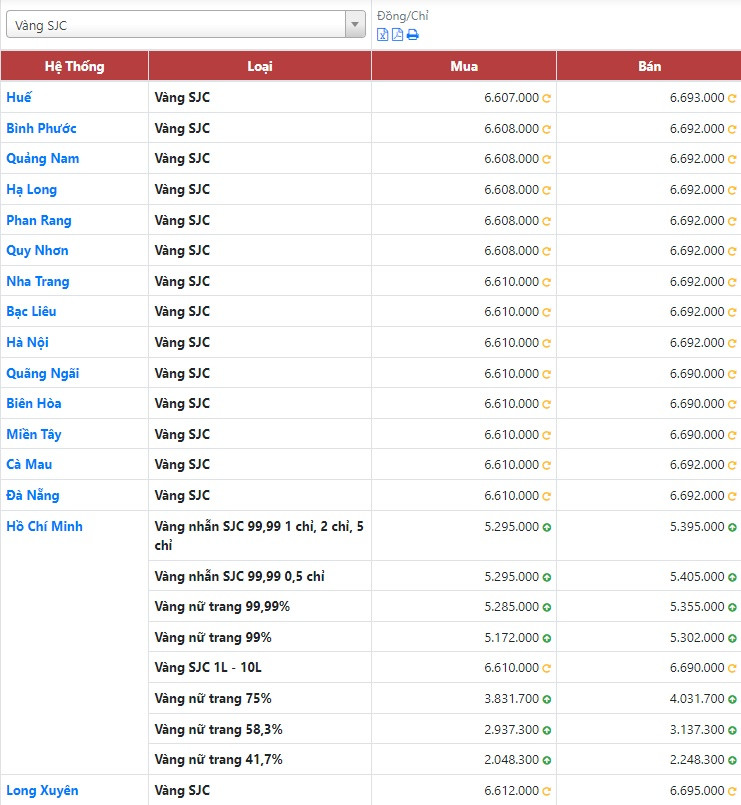Select Vàng SJC 1L - 10L row label

(208, 667)
